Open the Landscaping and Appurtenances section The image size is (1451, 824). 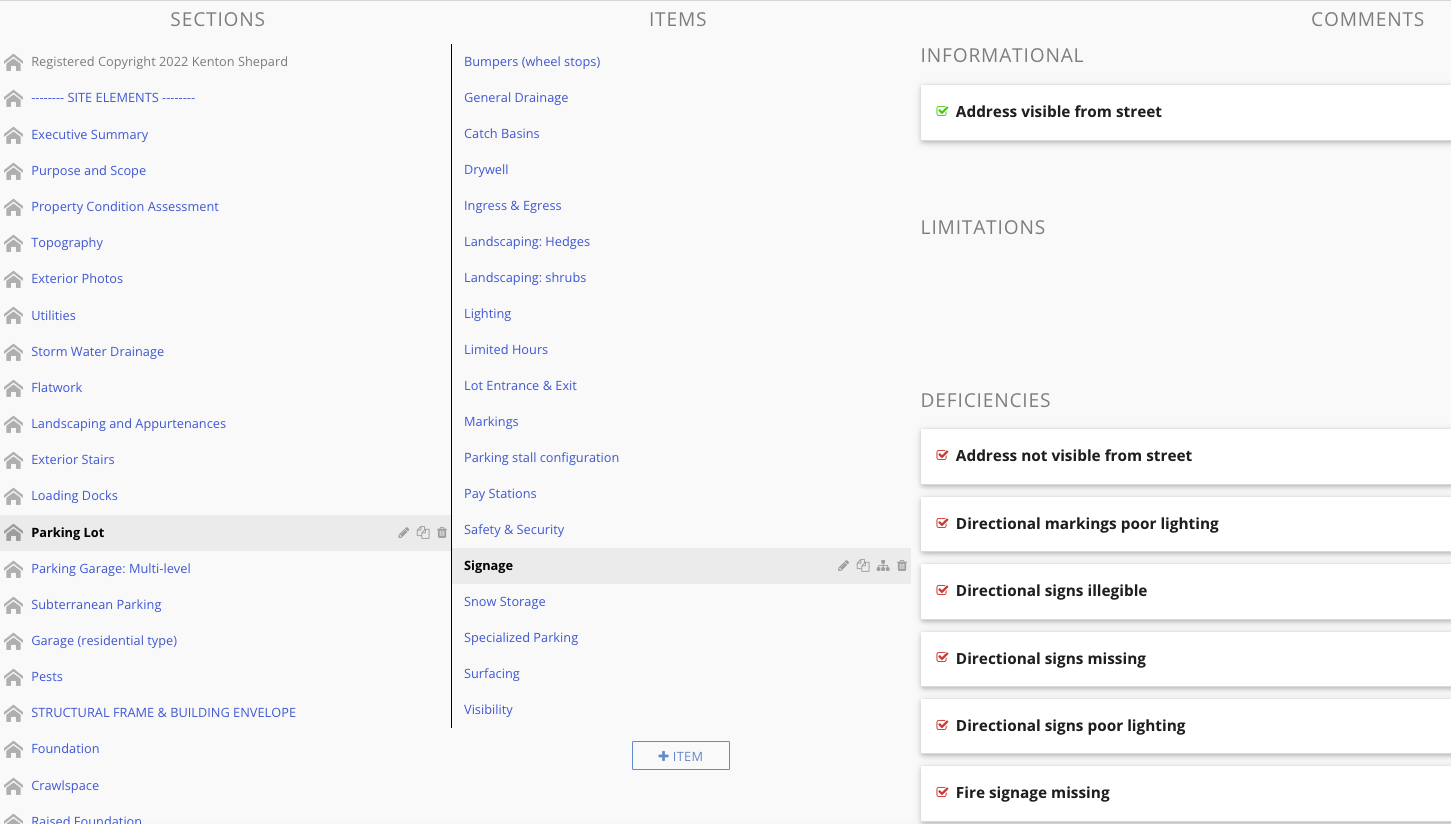pyautogui.click(x=128, y=424)
